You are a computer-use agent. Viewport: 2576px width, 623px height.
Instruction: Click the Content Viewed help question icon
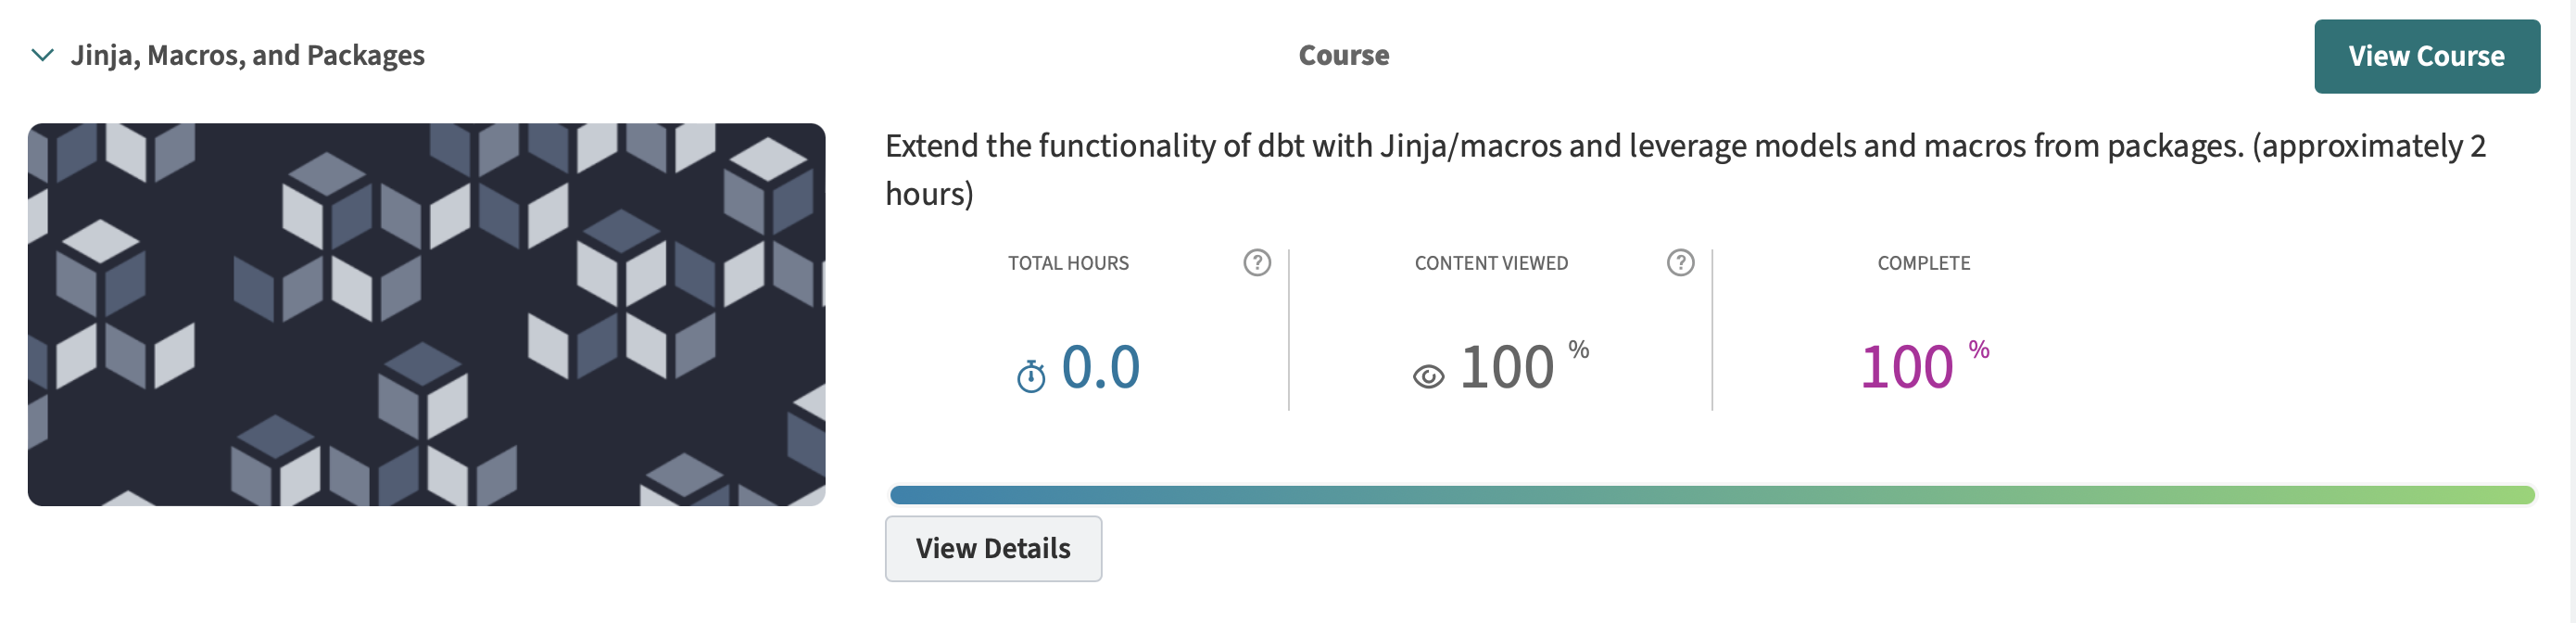tap(1680, 262)
